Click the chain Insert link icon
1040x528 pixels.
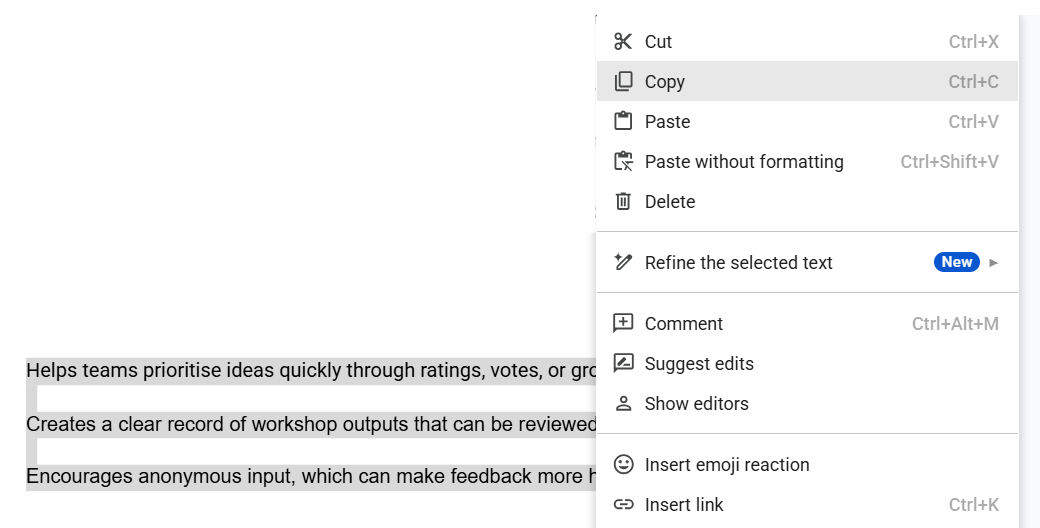(x=623, y=505)
